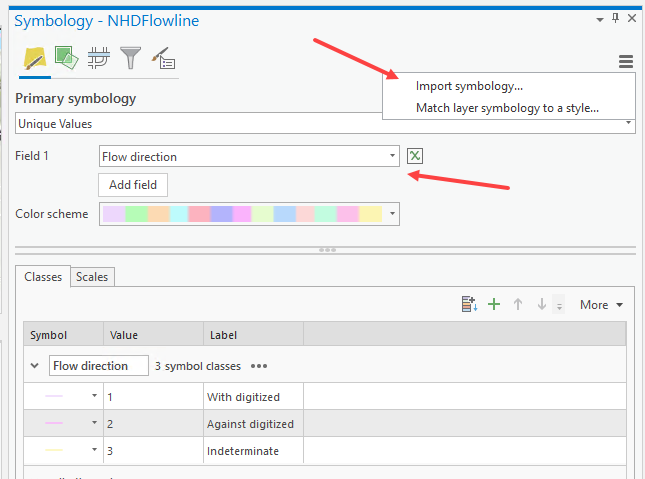Image resolution: width=645 pixels, height=479 pixels.
Task: Select the value 1 cell
Action: tap(153, 397)
